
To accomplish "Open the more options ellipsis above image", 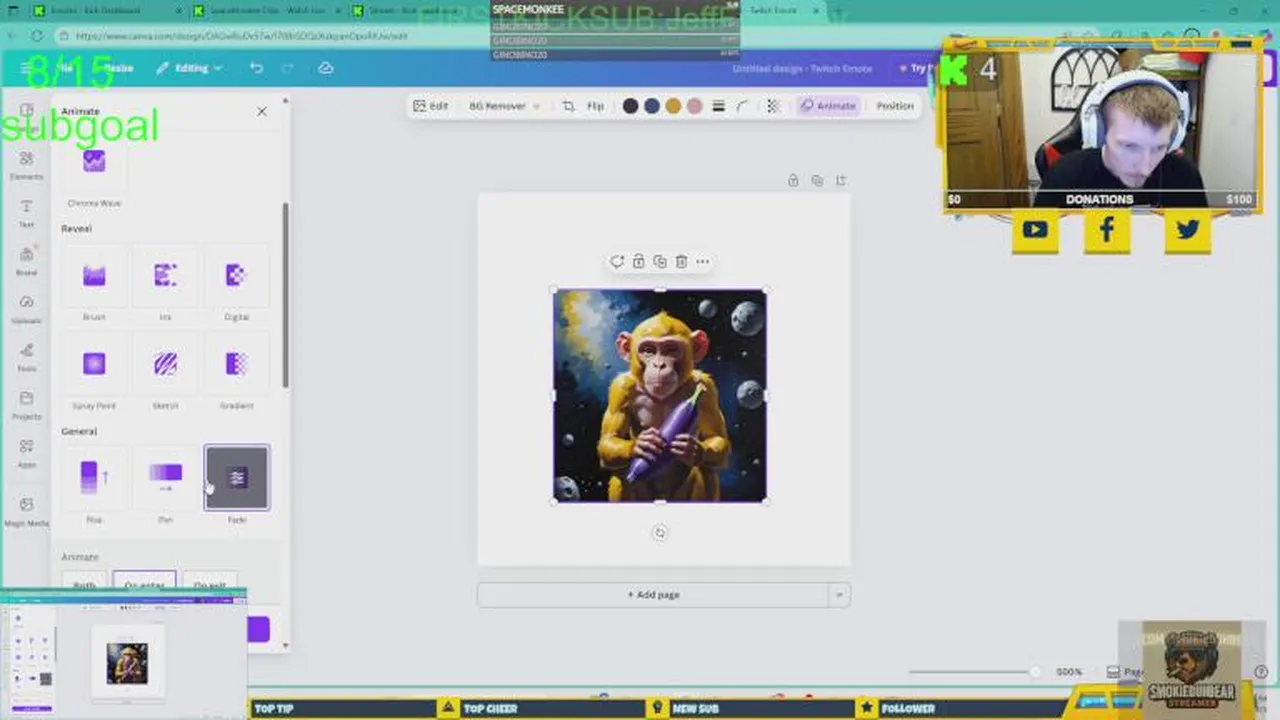I will coord(703,262).
